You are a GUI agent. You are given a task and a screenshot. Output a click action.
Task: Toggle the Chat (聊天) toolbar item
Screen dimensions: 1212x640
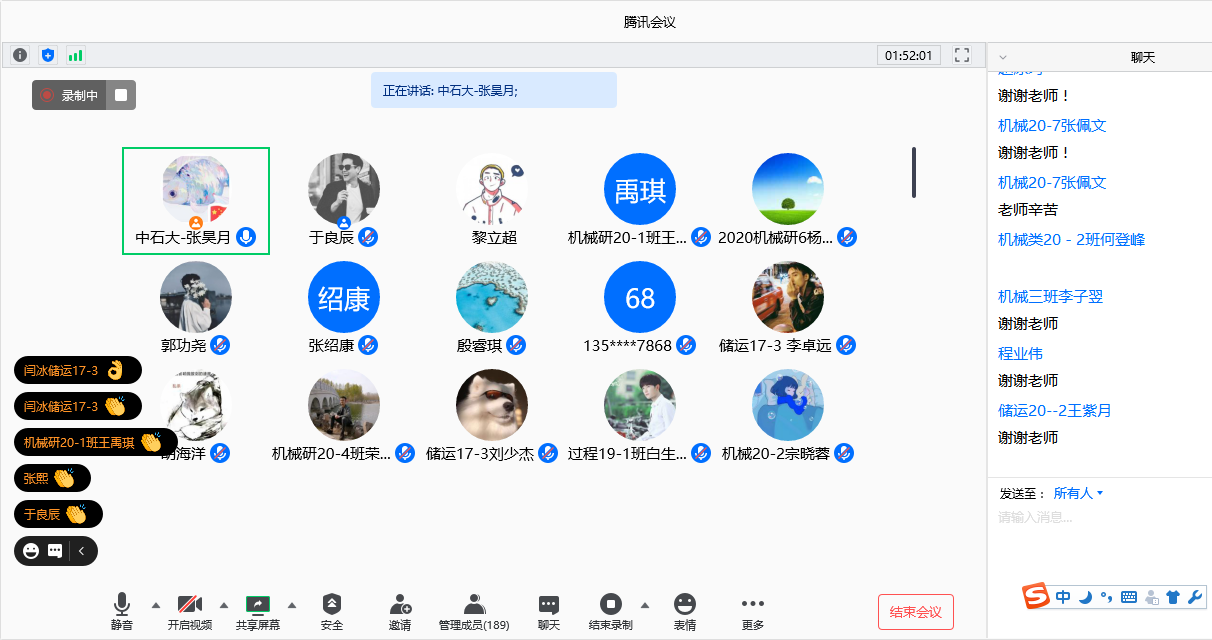[549, 611]
